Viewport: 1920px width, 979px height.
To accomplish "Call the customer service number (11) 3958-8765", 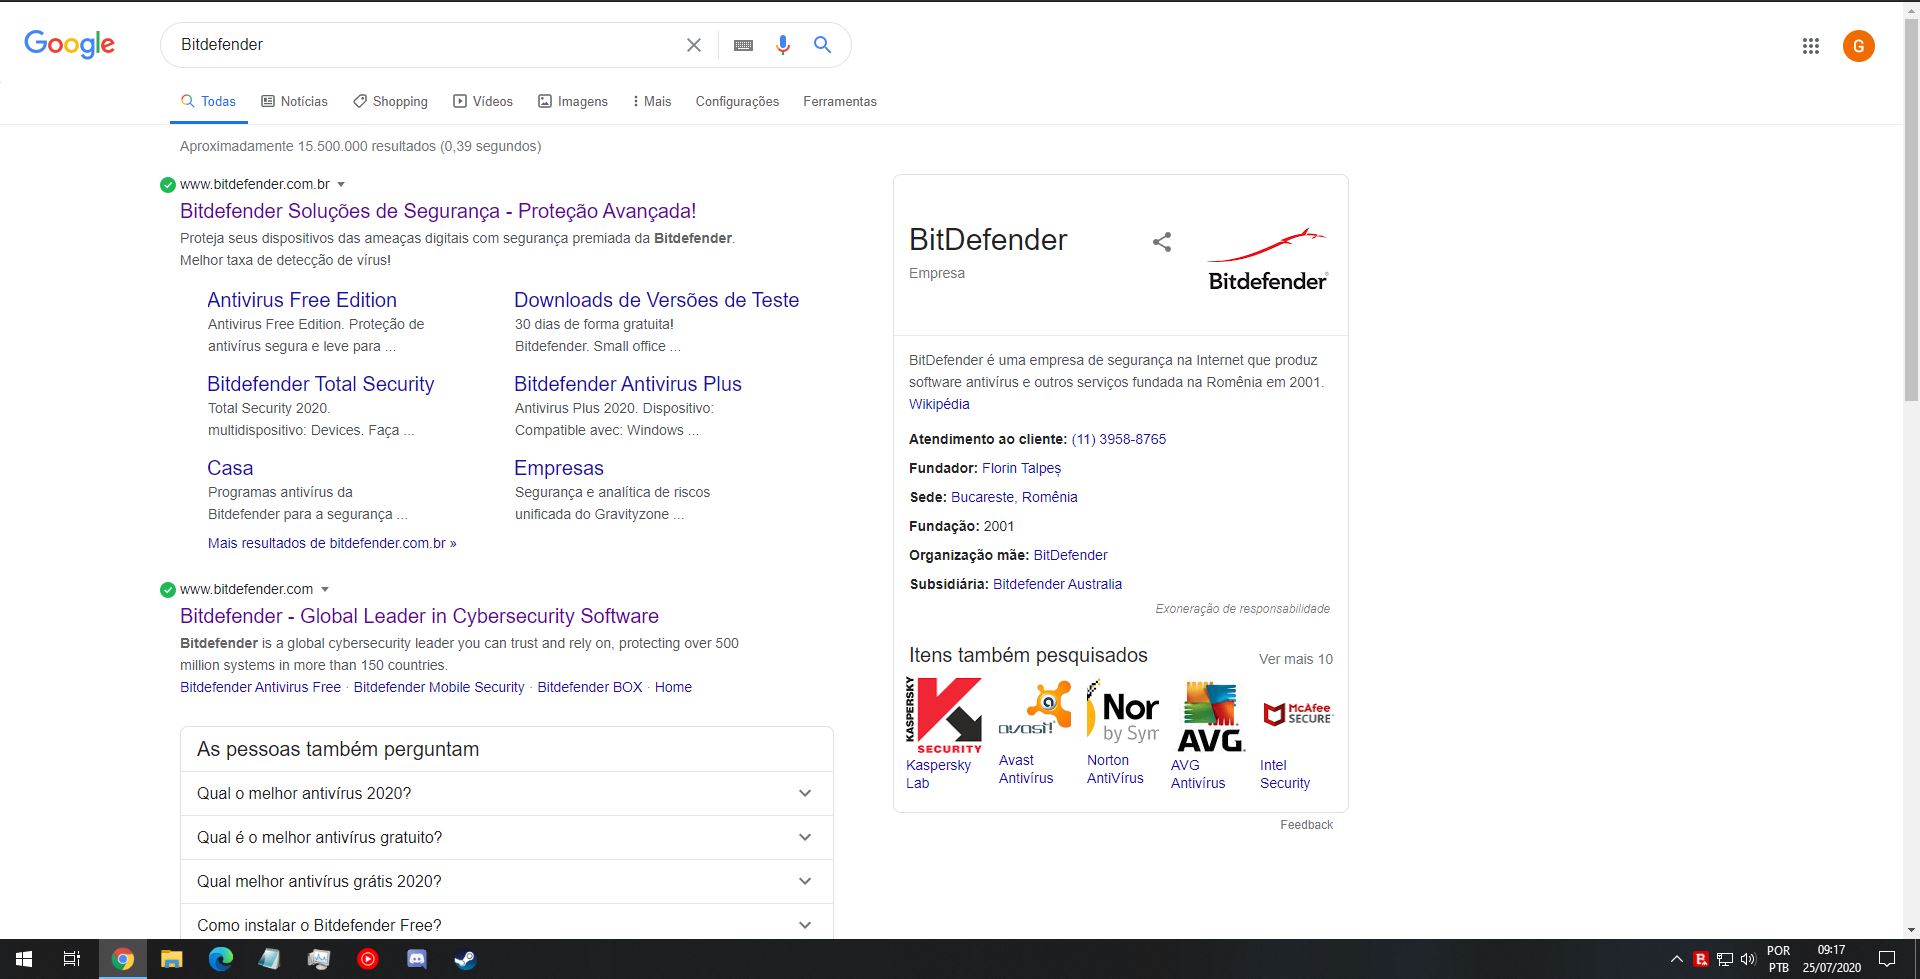I will 1118,439.
